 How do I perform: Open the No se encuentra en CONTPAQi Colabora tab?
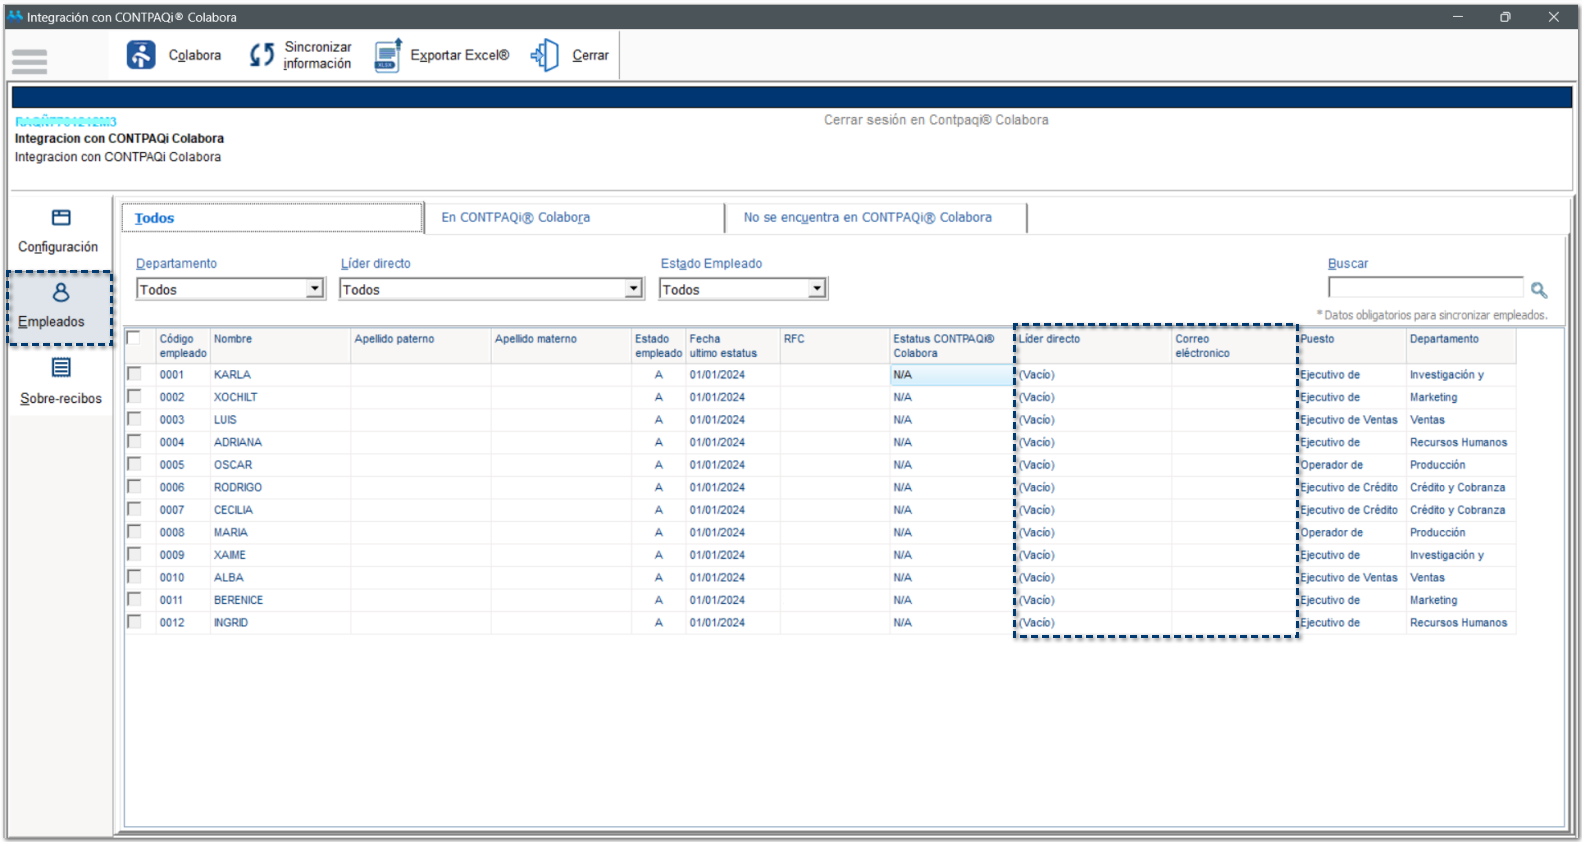[x=867, y=217]
